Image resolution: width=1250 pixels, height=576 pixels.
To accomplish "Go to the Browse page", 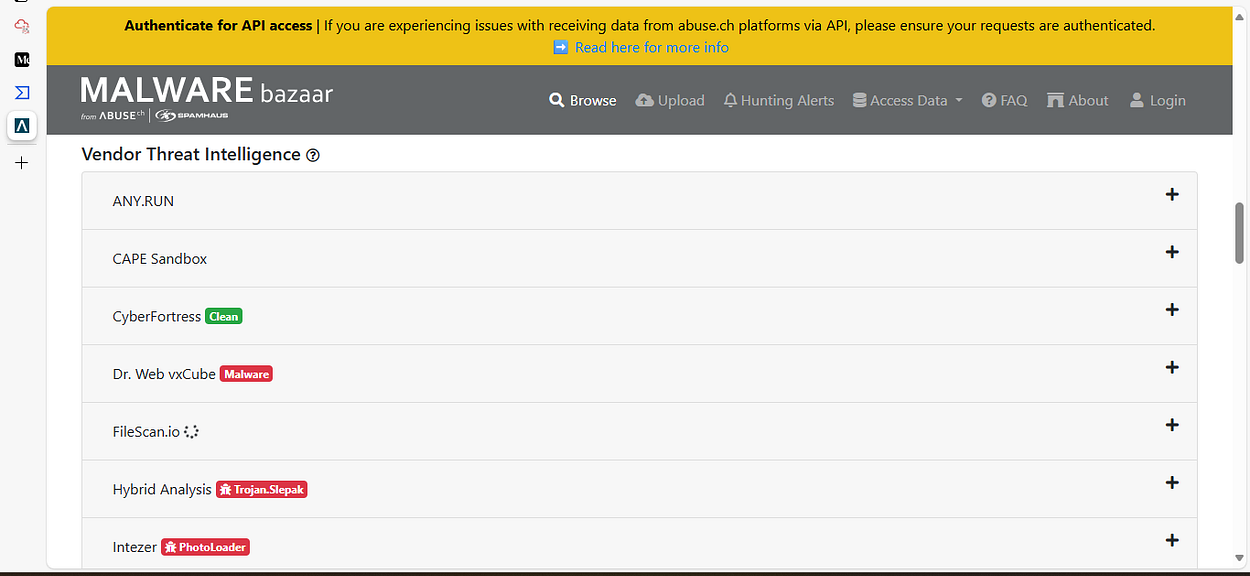I will point(583,100).
